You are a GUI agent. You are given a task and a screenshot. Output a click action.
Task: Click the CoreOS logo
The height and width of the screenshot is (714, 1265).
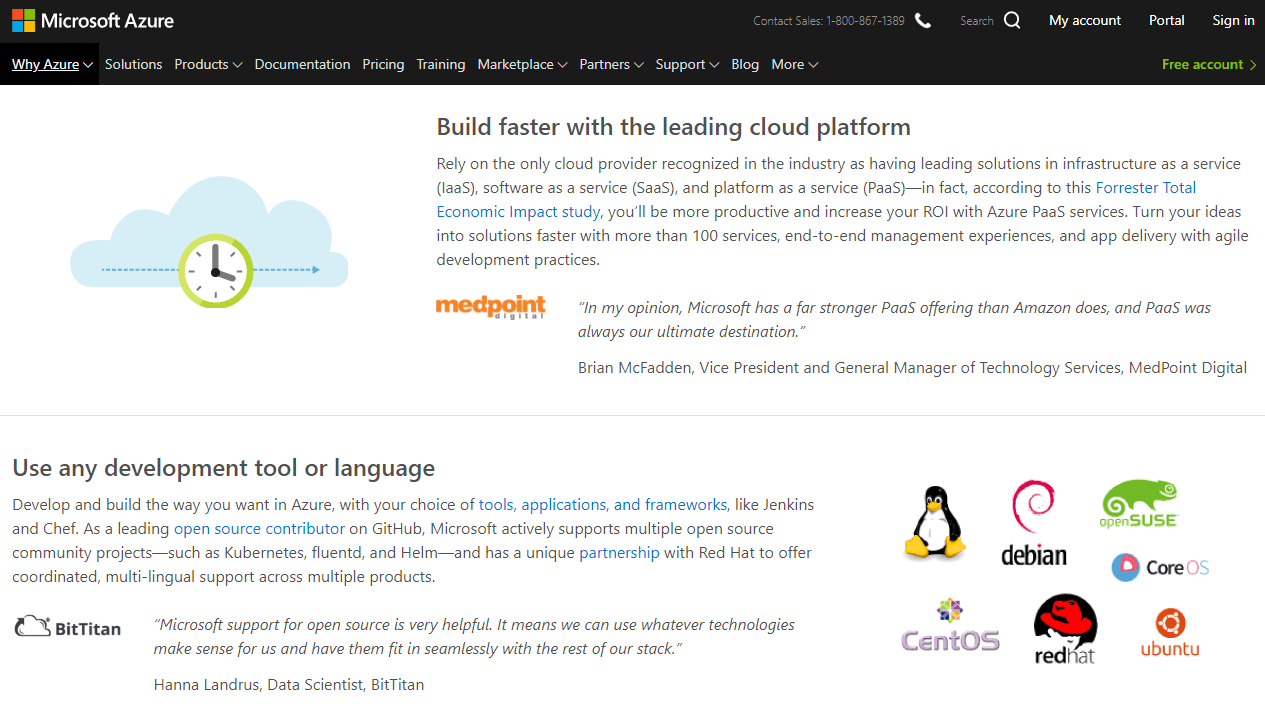coord(1160,567)
